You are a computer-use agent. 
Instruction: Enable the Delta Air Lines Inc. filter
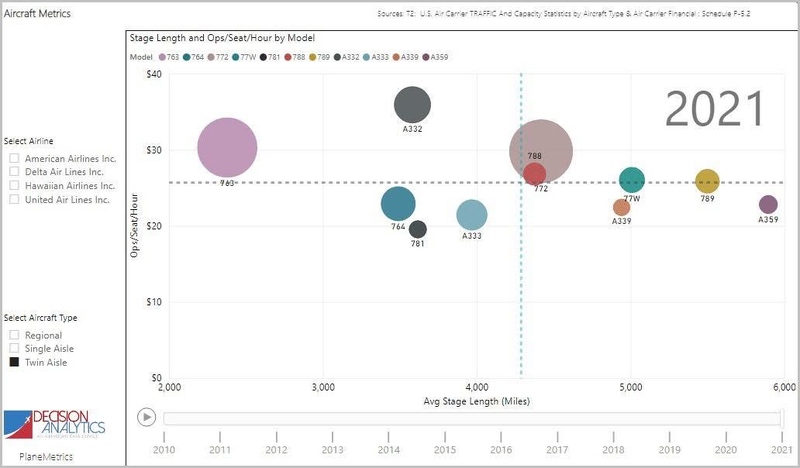[14, 172]
